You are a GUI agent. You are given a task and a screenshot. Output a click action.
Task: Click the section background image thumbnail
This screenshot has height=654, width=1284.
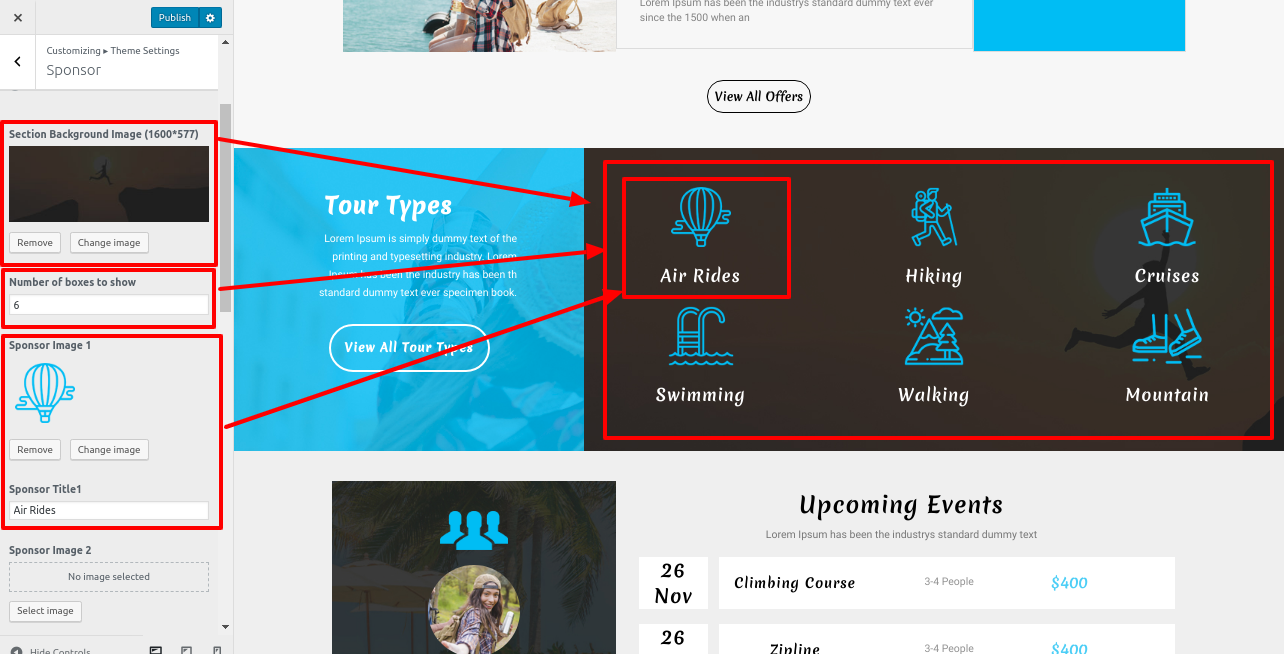[x=109, y=184]
